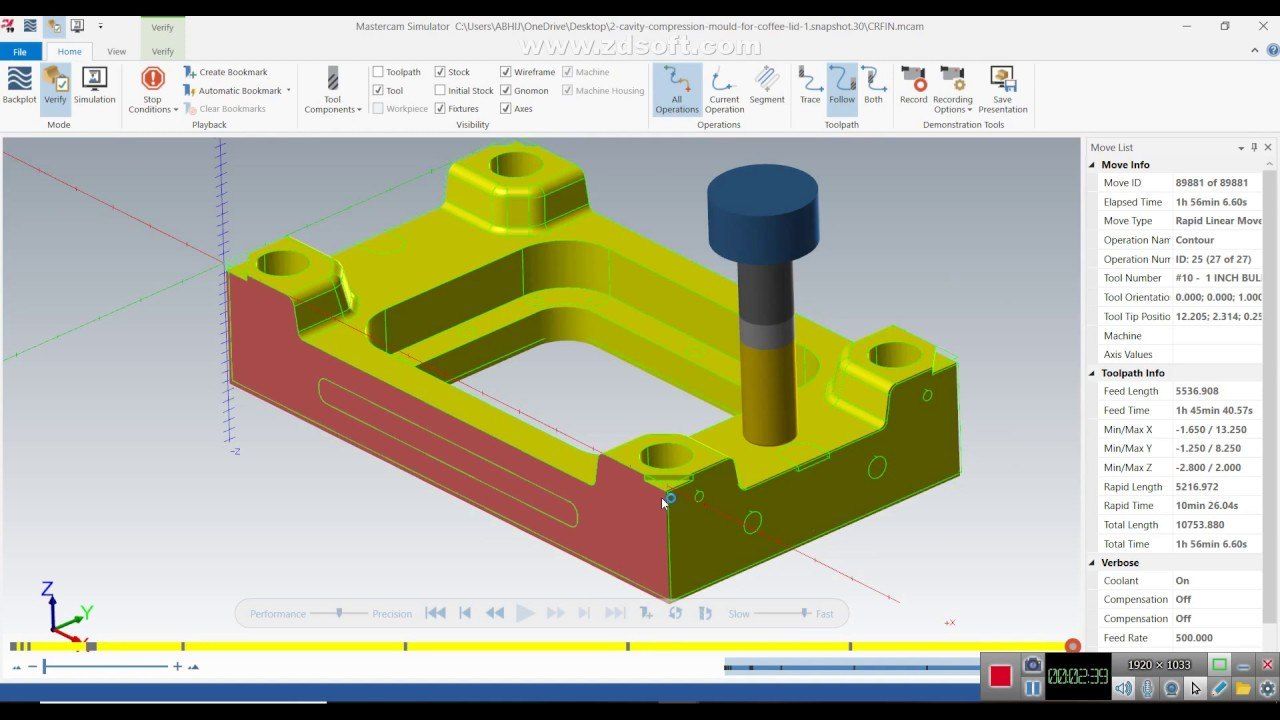Toggle the Gnomon checkbox
Viewport: 1280px width, 720px height.
coord(506,90)
